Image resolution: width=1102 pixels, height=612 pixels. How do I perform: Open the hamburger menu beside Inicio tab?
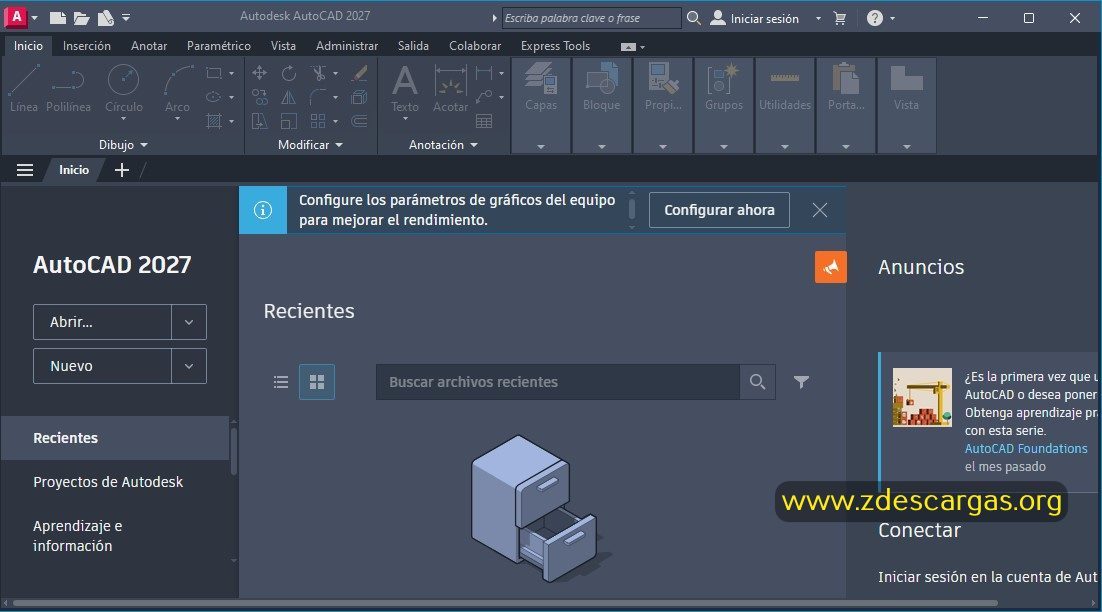click(25, 170)
